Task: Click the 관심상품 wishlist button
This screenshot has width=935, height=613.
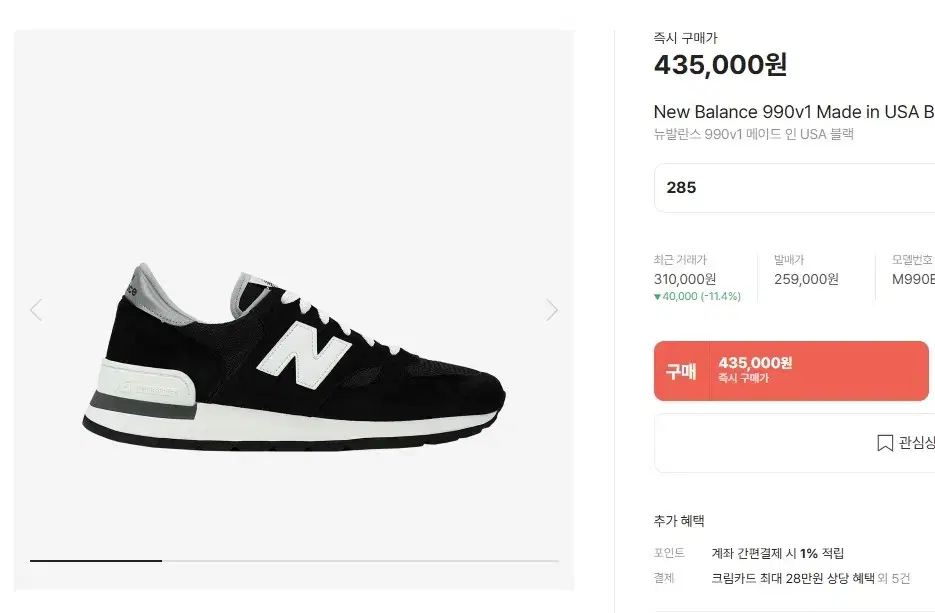Action: [x=794, y=443]
